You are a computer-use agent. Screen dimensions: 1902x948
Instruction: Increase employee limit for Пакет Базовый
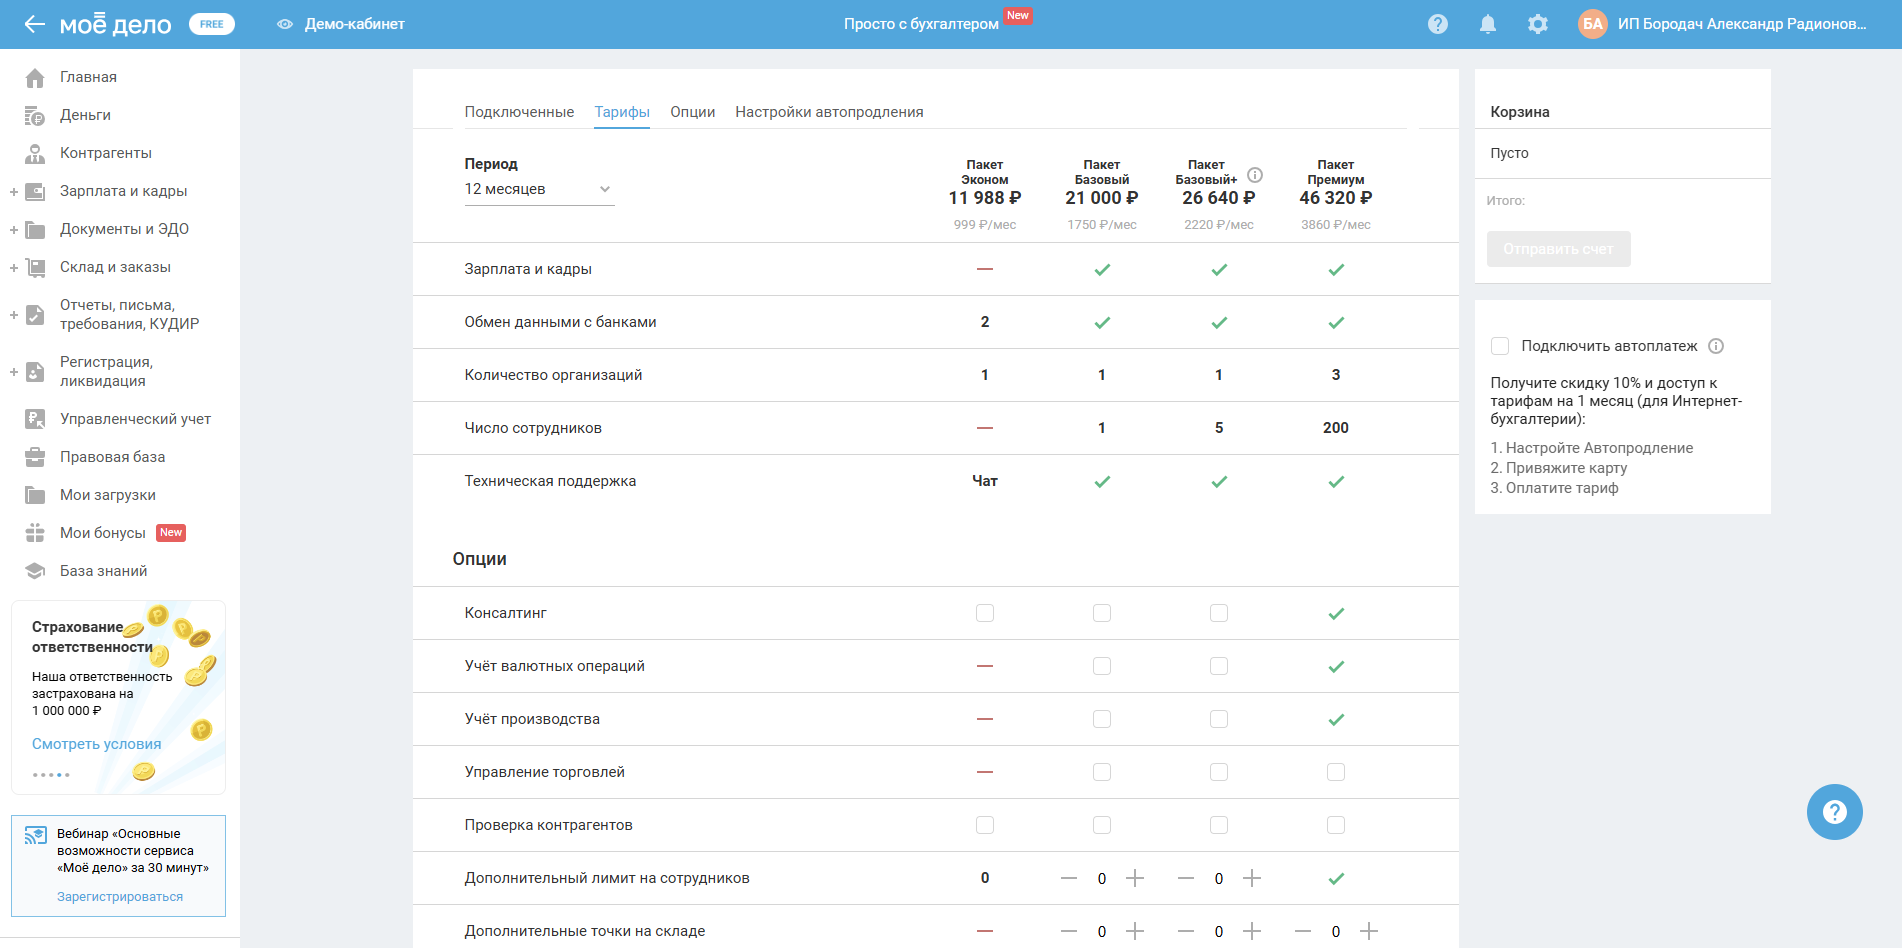pyautogui.click(x=1135, y=878)
